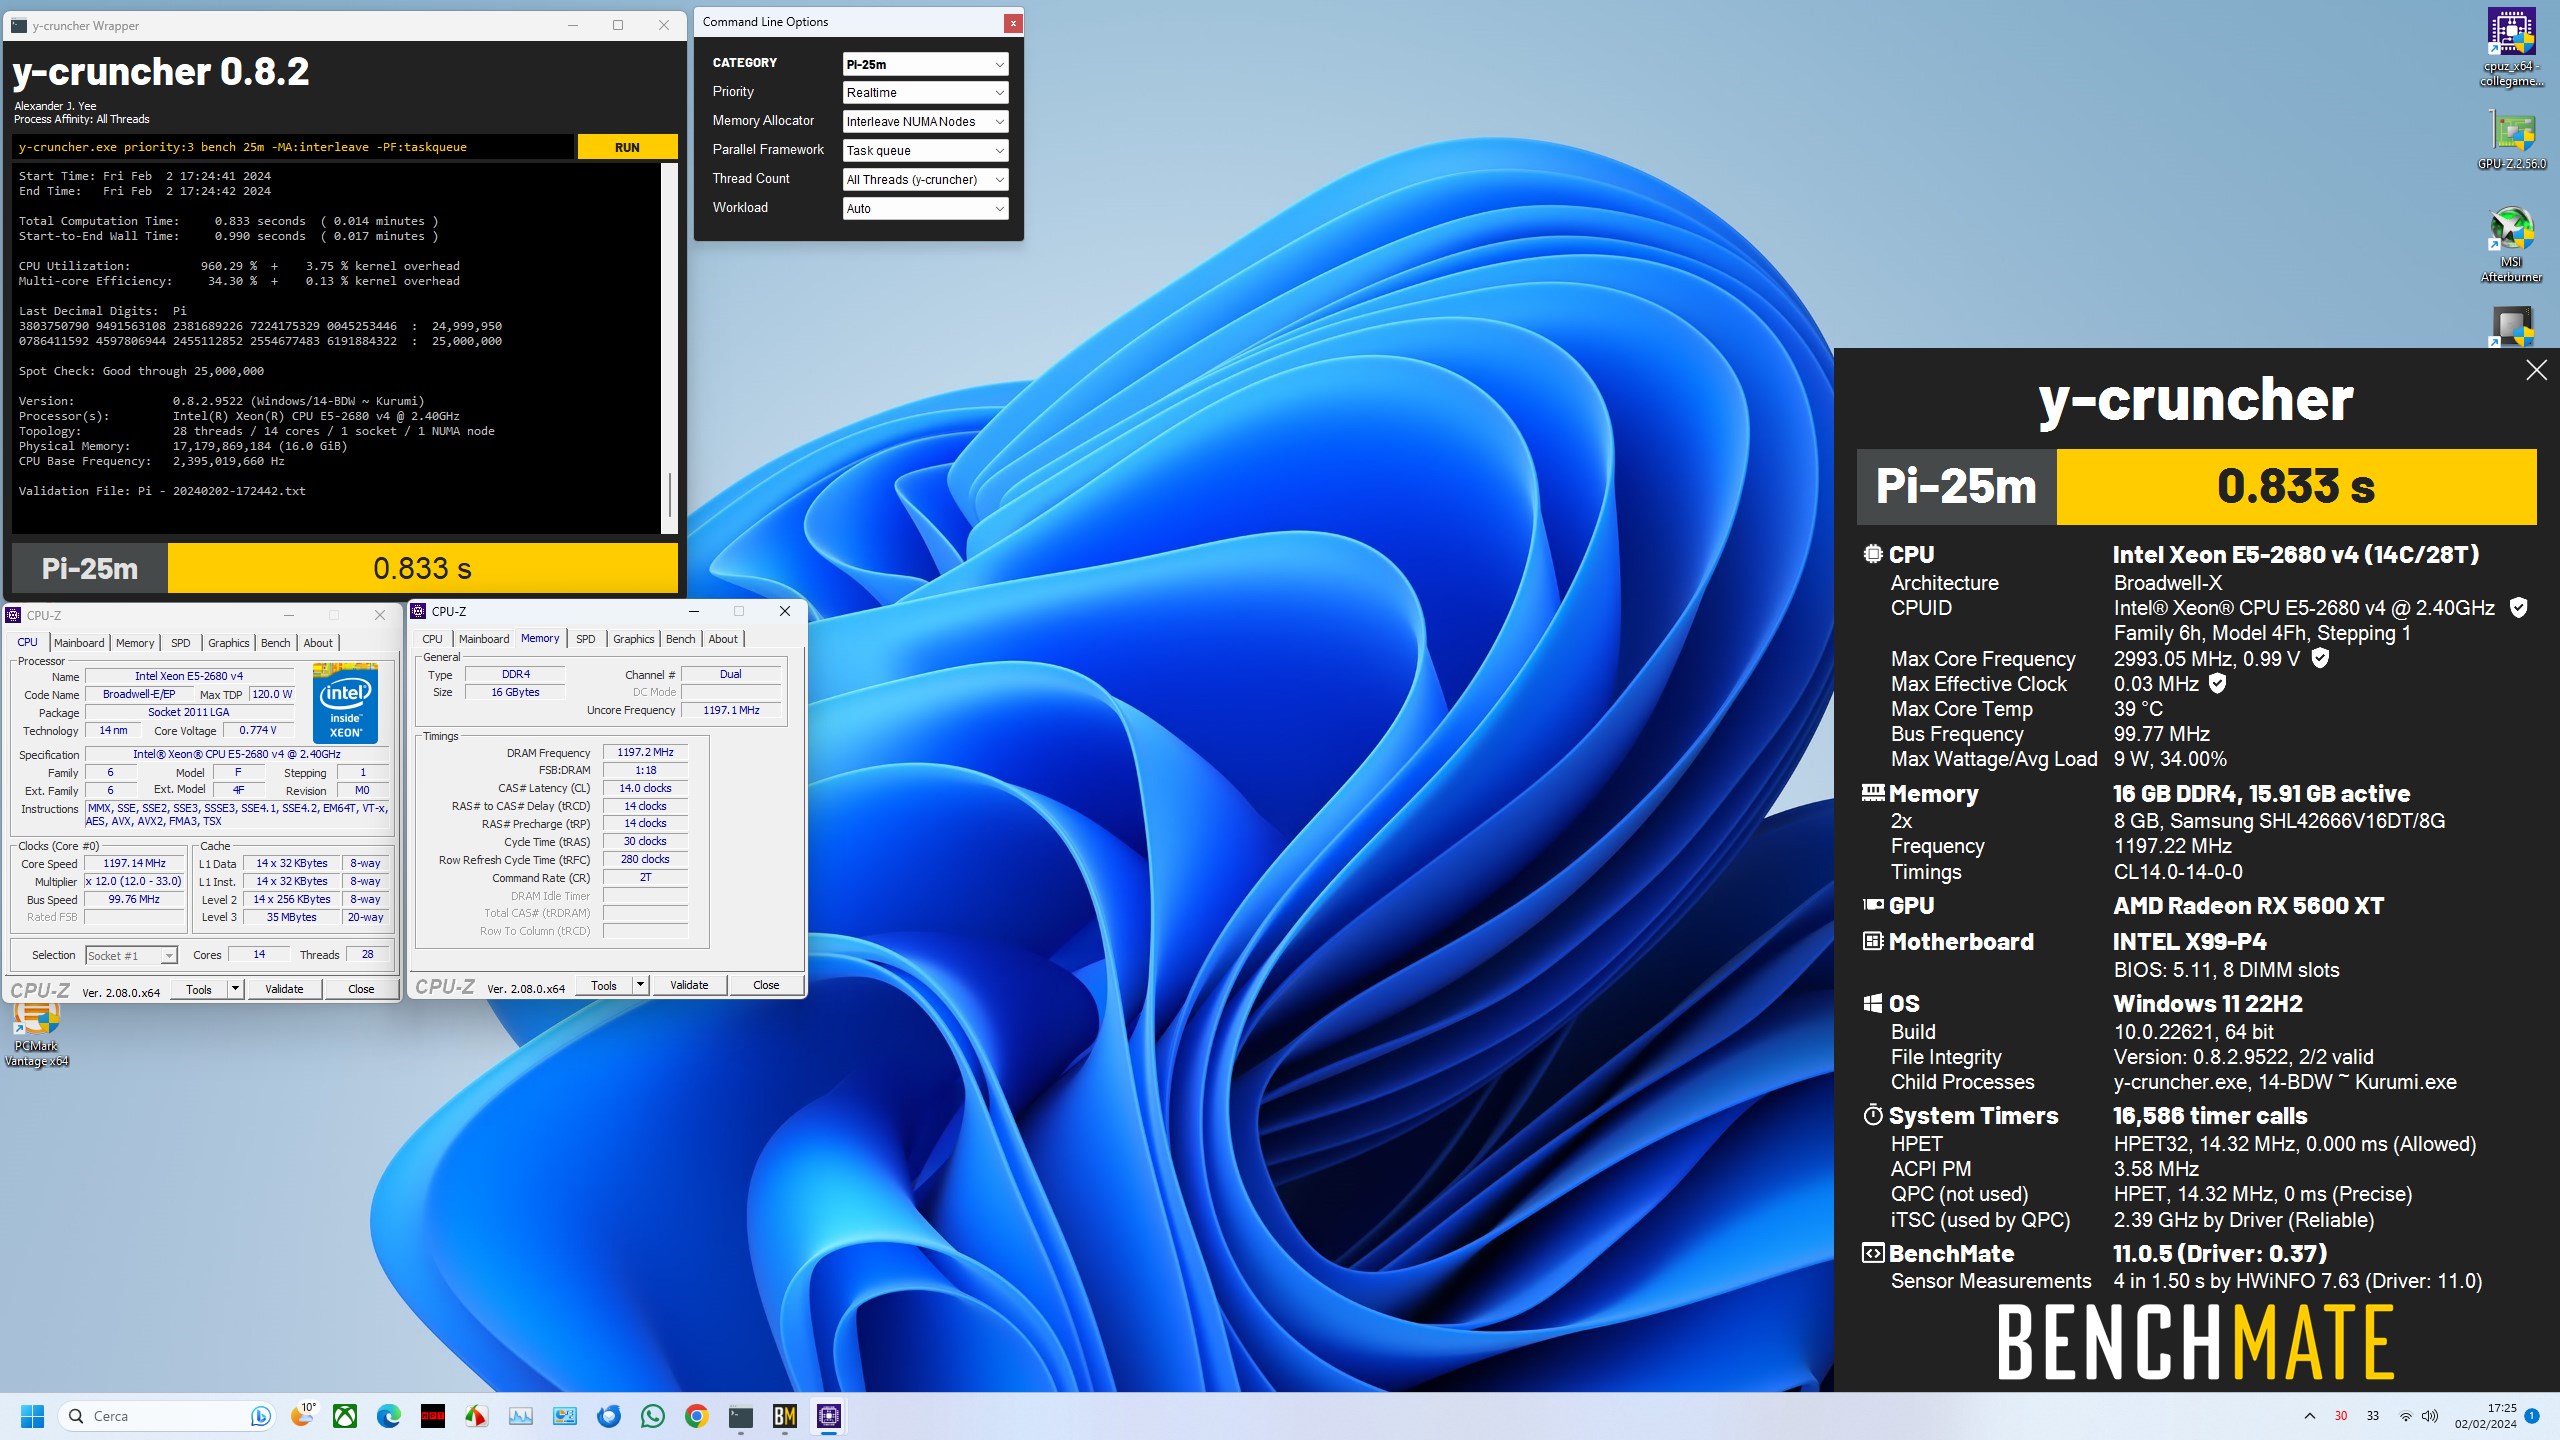Screen dimensions: 2560x1440
Task: Switch to the terminal window on the taskbar
Action: click(x=741, y=1416)
